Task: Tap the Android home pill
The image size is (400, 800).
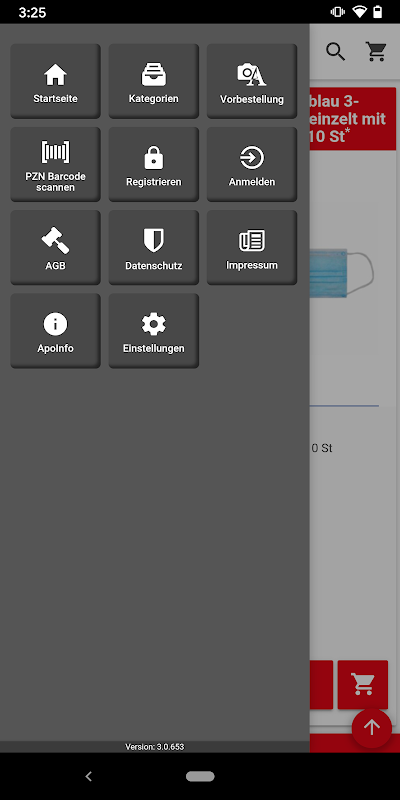Action: pos(200,776)
